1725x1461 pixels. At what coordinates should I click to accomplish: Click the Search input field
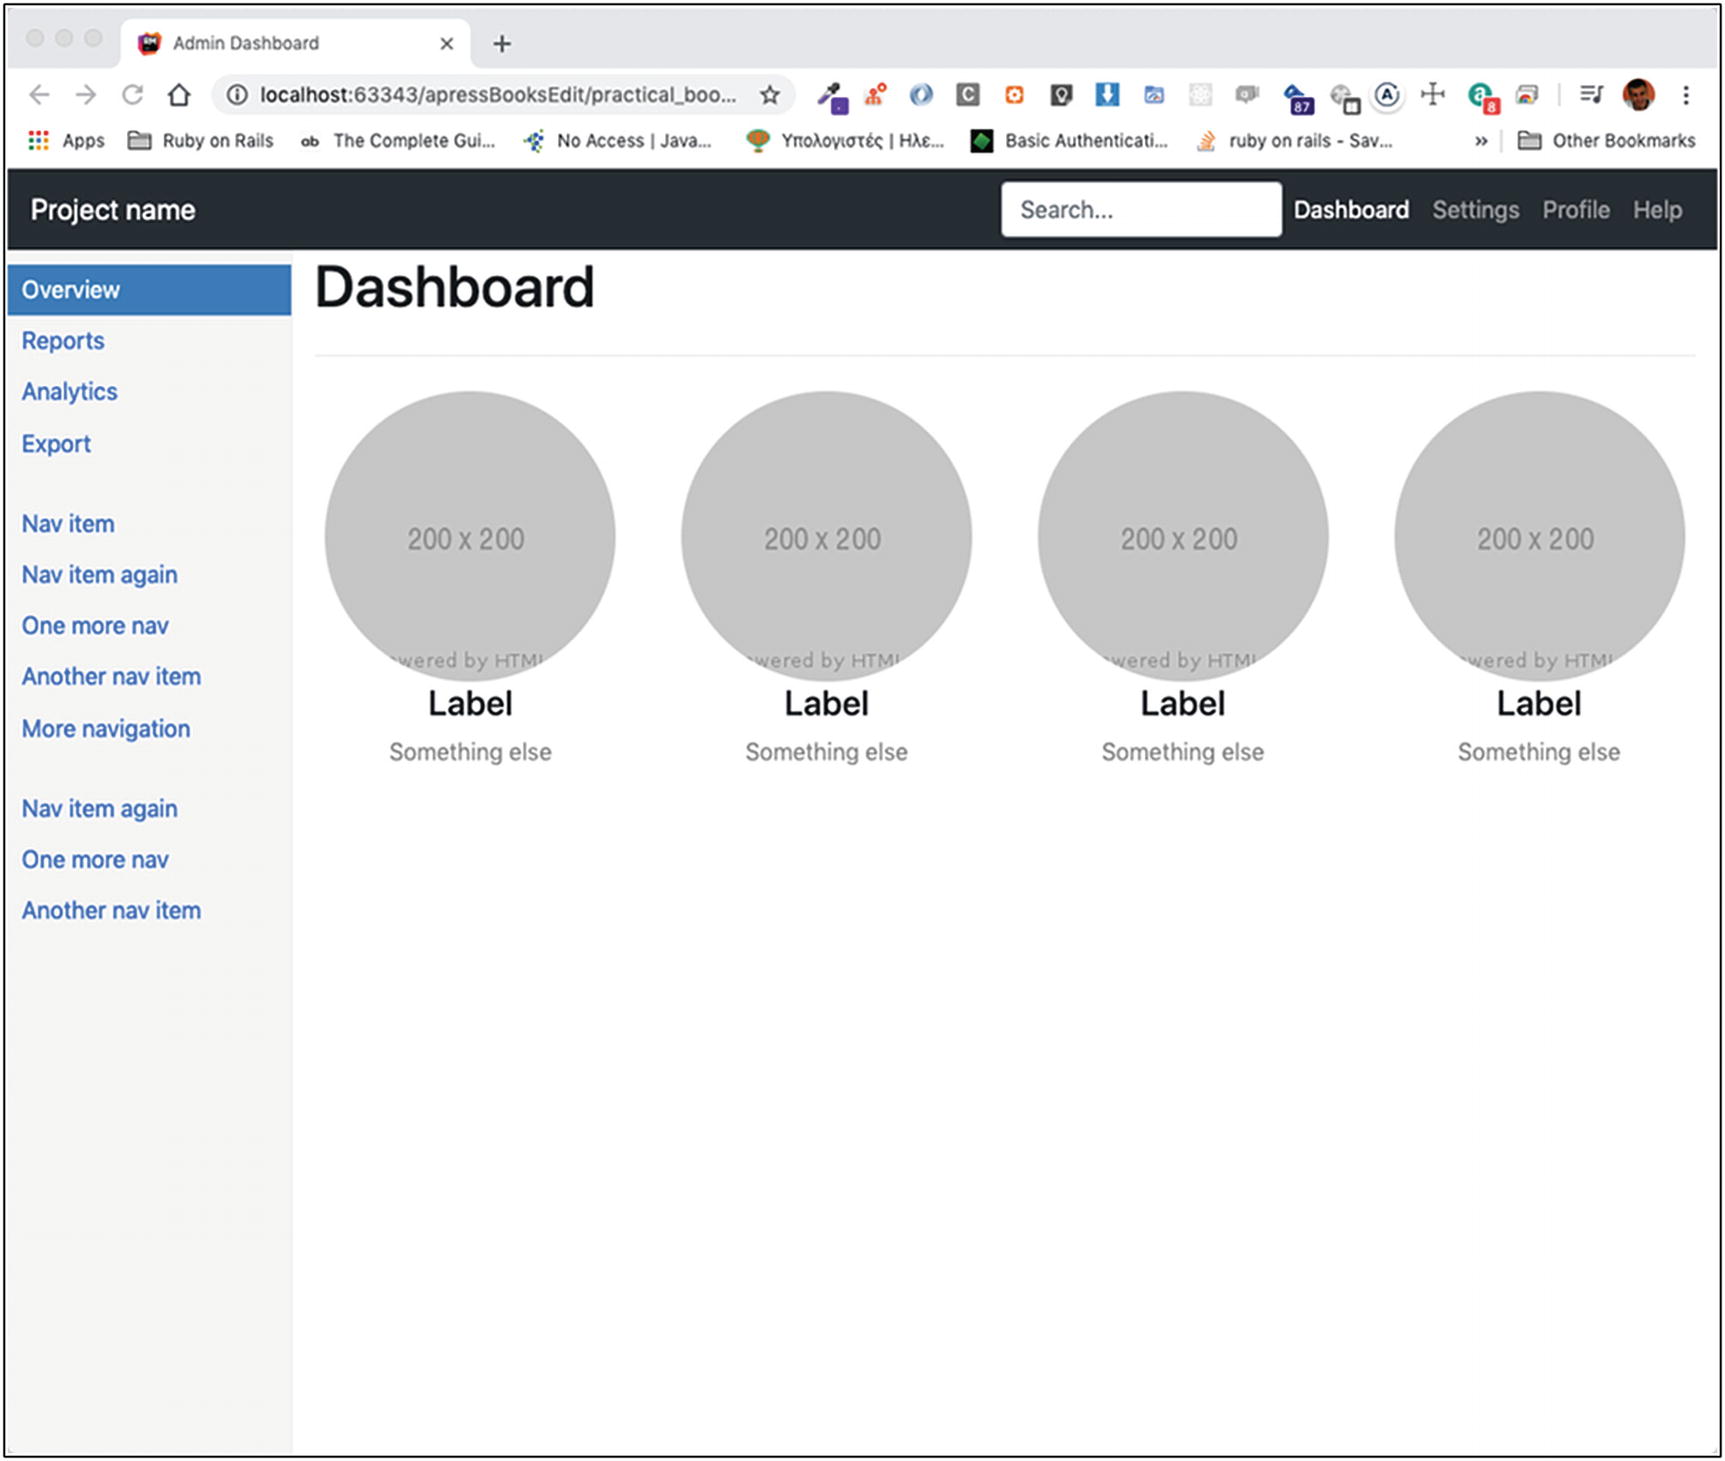click(x=1140, y=210)
